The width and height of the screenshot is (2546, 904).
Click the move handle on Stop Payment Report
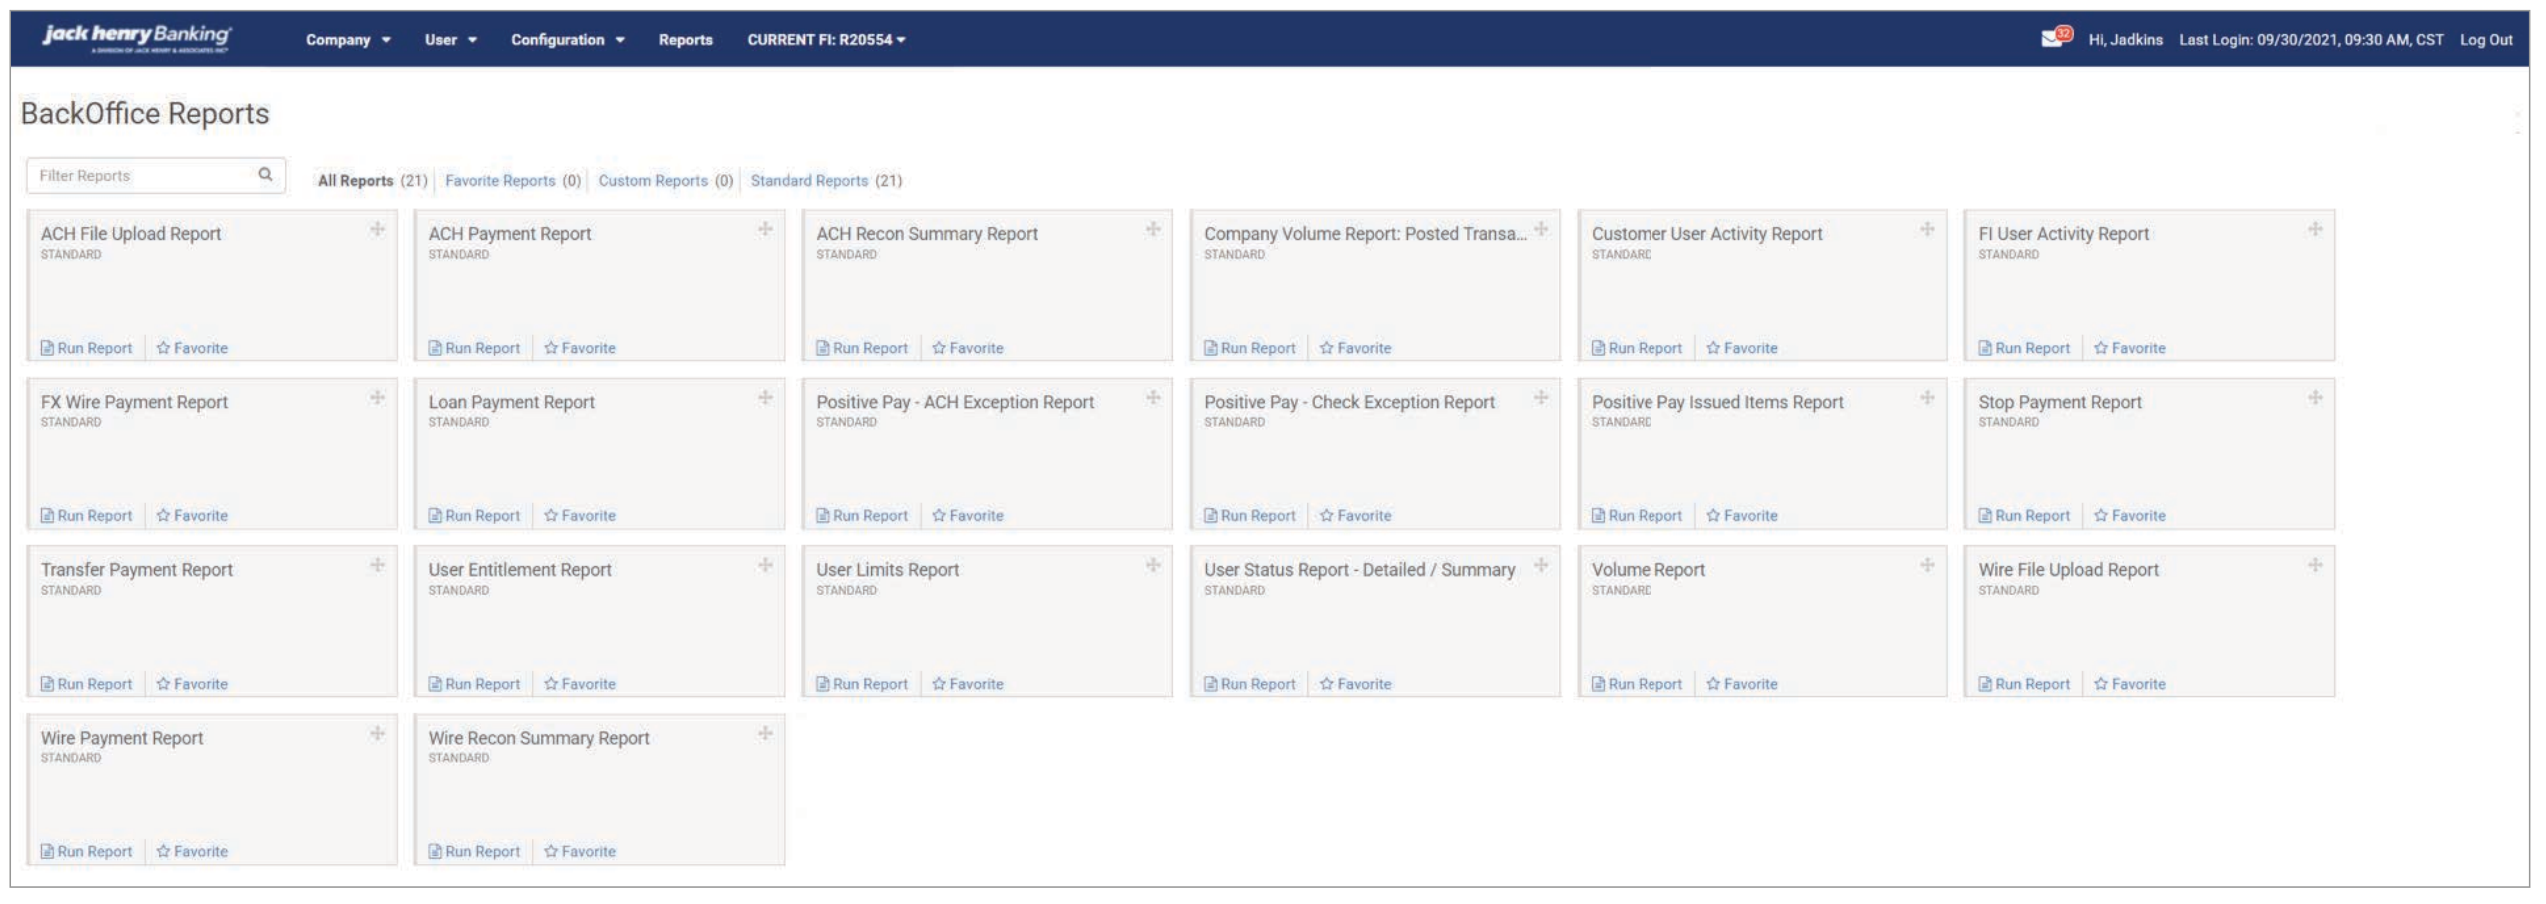click(x=2315, y=398)
